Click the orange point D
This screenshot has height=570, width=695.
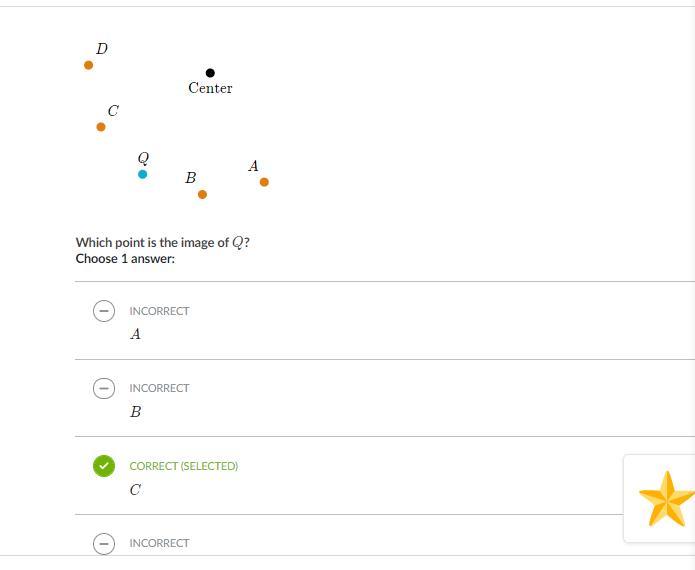[x=89, y=65]
